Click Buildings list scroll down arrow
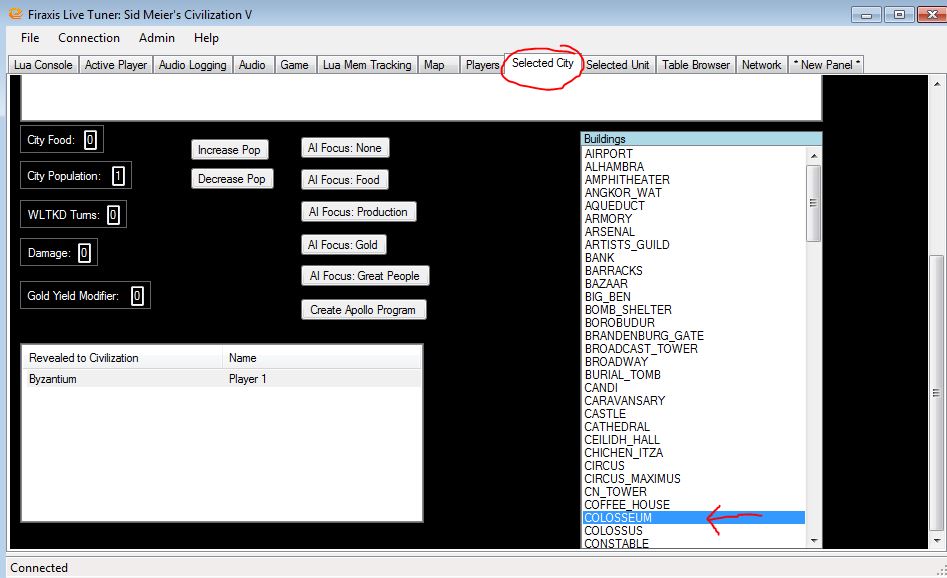Image resolution: width=947 pixels, height=578 pixels. tap(814, 541)
